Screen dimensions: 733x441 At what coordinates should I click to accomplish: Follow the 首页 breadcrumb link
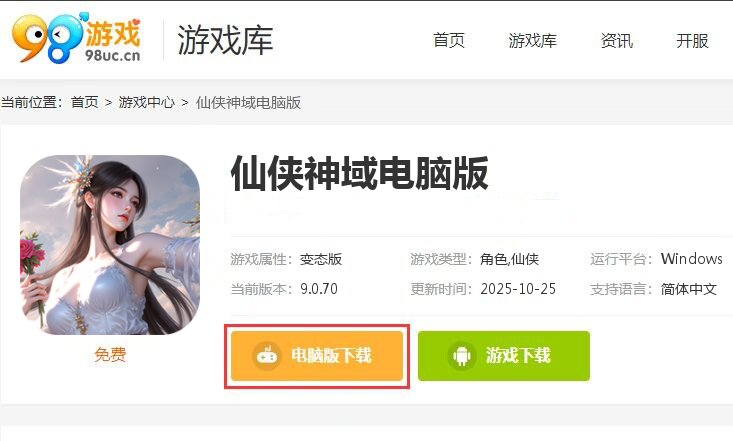[x=85, y=102]
